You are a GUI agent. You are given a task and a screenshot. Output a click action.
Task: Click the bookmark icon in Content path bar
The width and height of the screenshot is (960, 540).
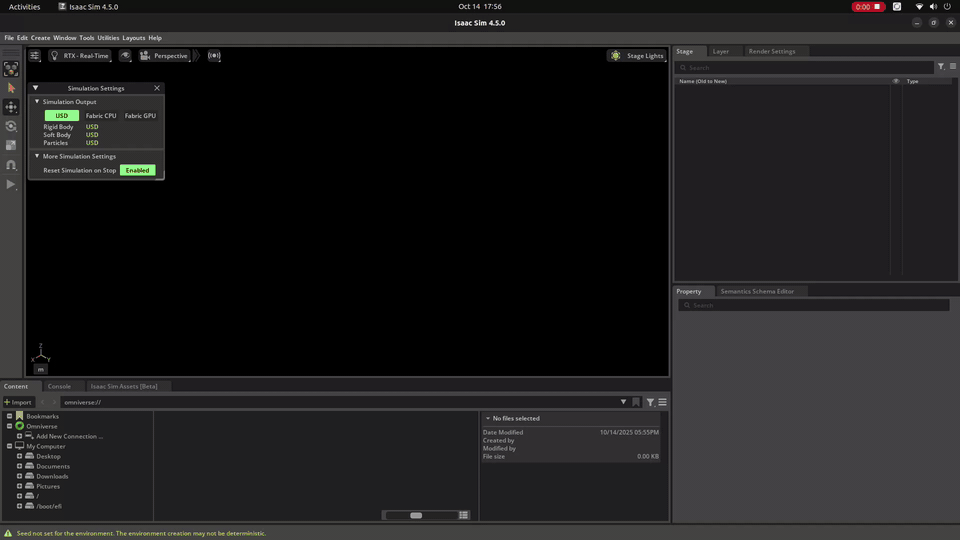[636, 402]
